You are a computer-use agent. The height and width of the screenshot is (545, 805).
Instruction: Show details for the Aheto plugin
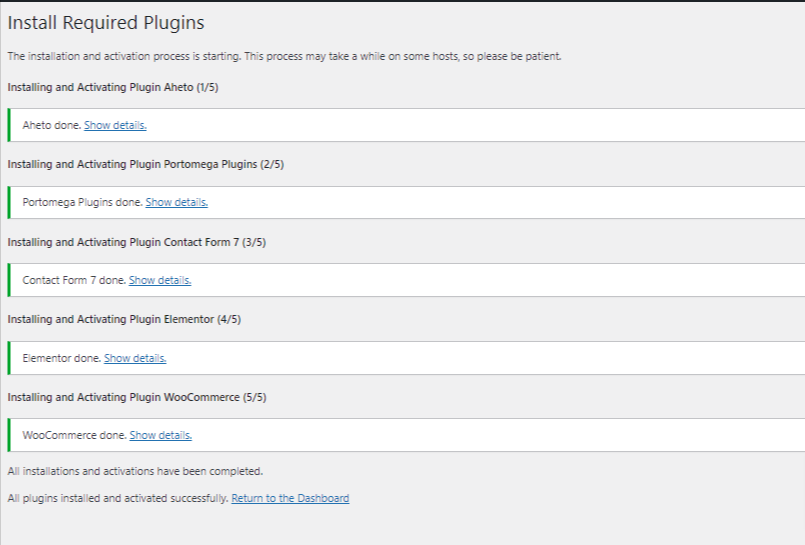115,125
